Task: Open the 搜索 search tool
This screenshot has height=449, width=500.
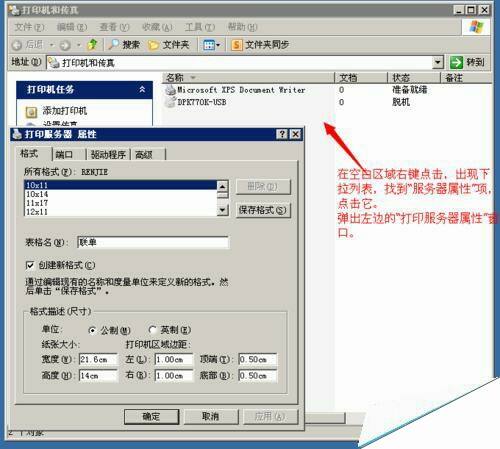Action: tap(124, 44)
